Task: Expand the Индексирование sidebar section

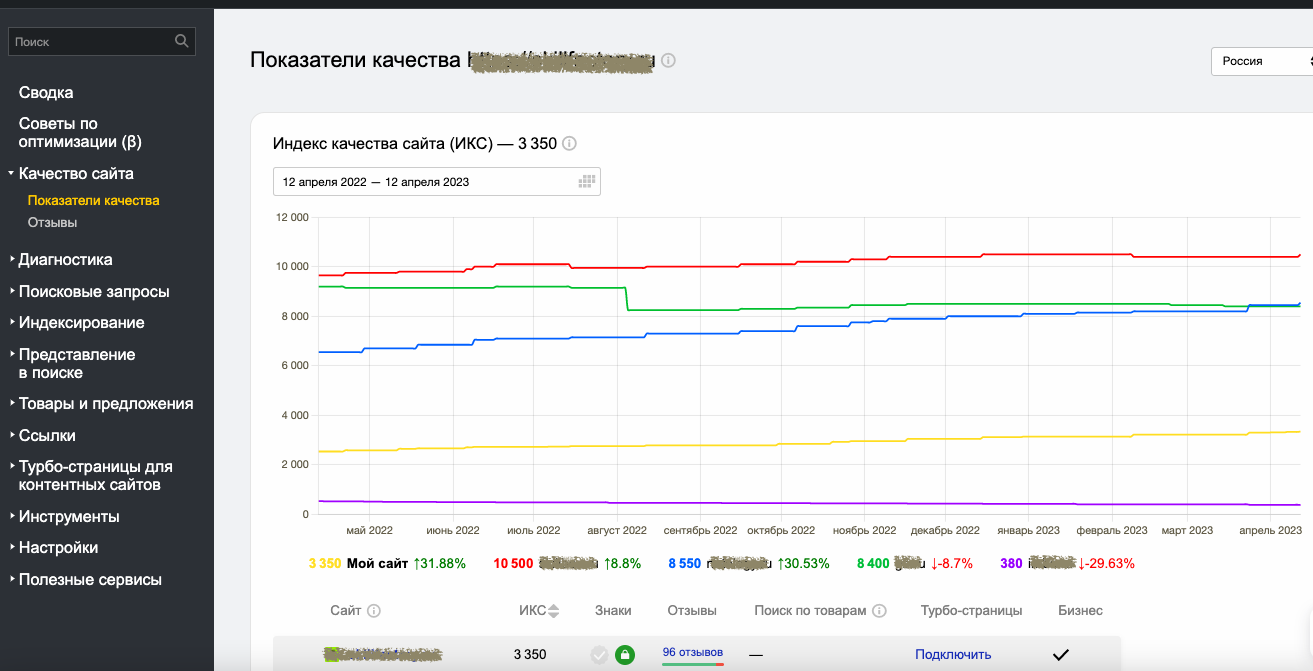Action: click(81, 322)
